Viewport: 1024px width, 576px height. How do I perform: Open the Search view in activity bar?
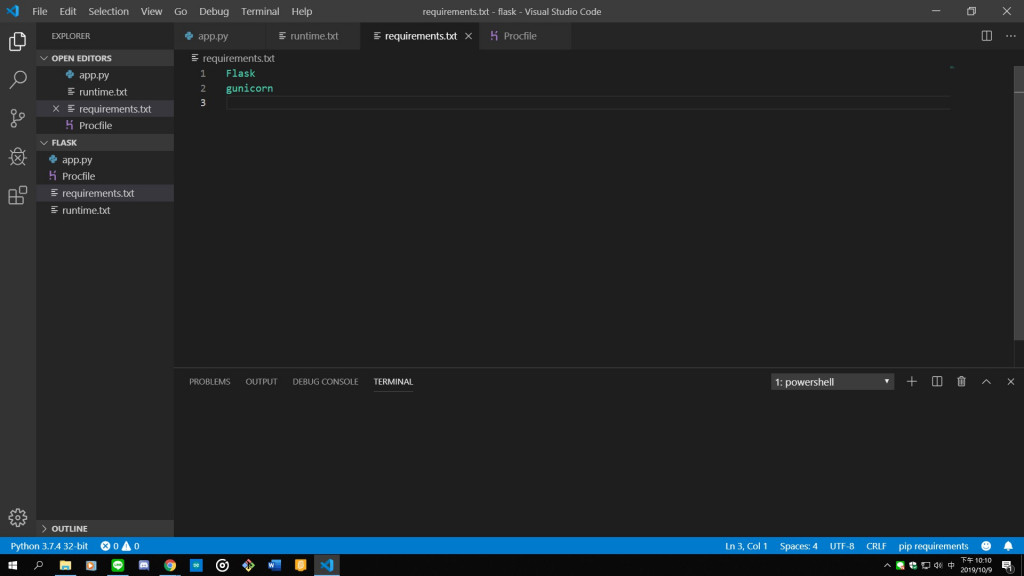pos(18,80)
